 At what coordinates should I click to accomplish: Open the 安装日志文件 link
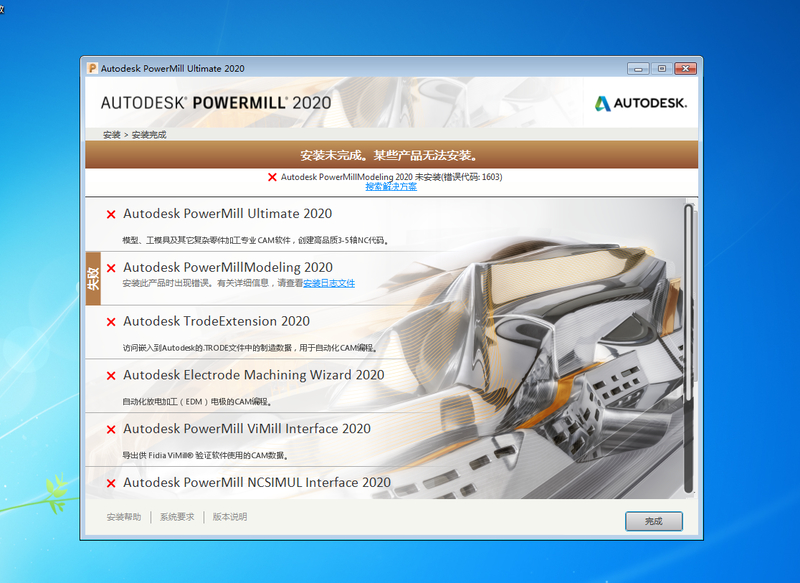[329, 283]
